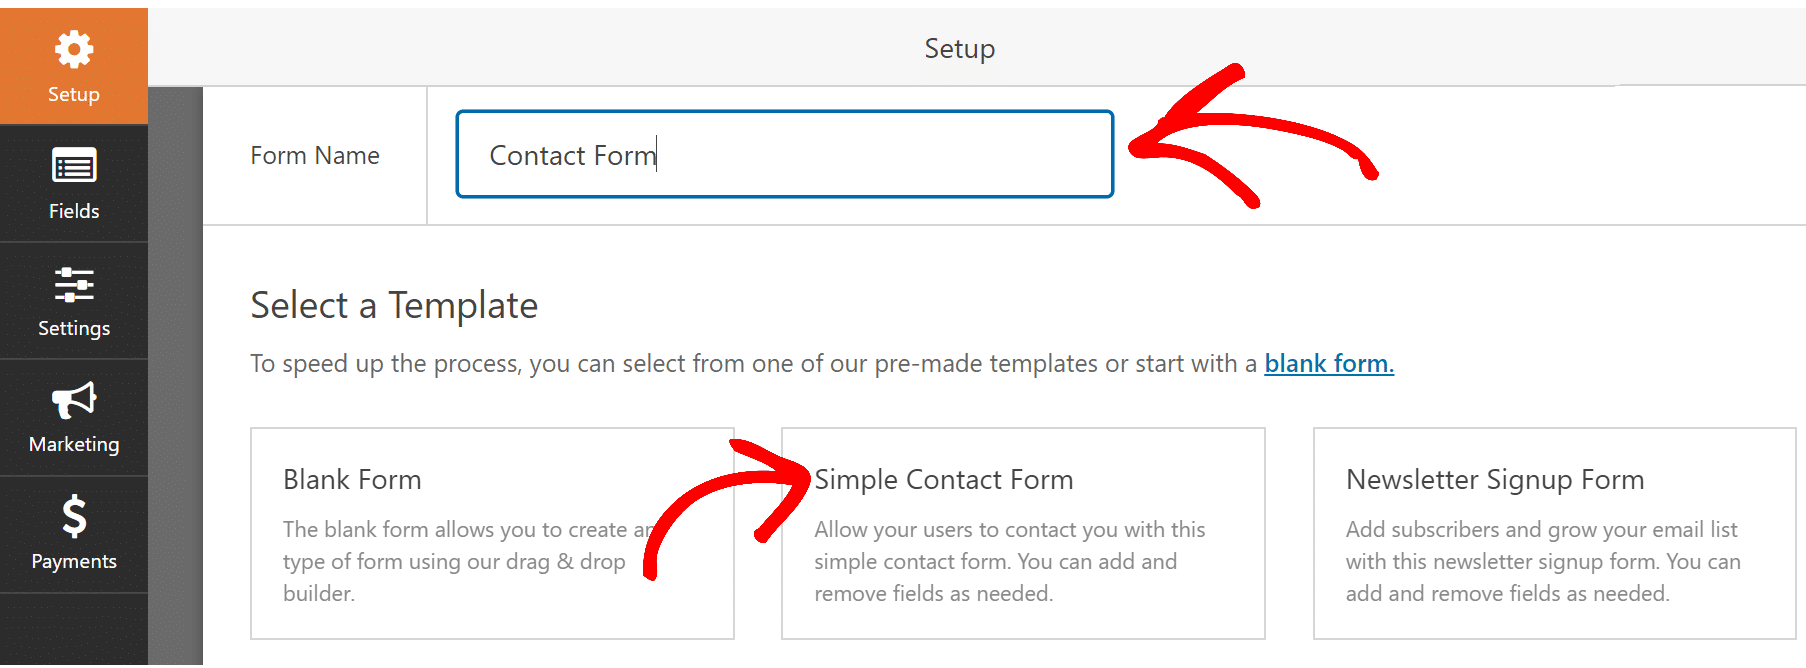Click the Payments dollar sign icon
The image size is (1806, 668).
74,517
